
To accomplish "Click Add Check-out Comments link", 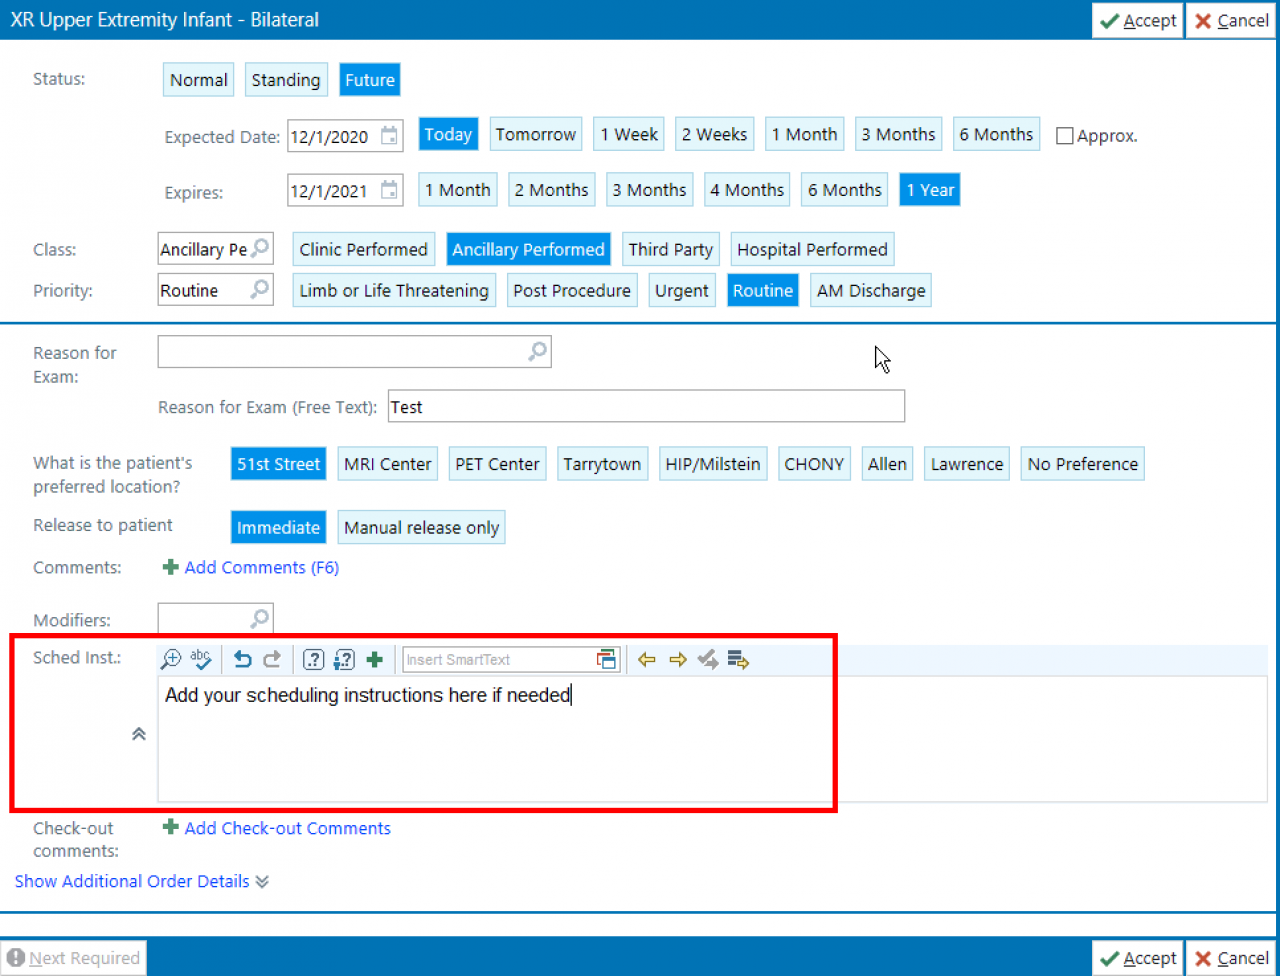I will click(x=287, y=828).
